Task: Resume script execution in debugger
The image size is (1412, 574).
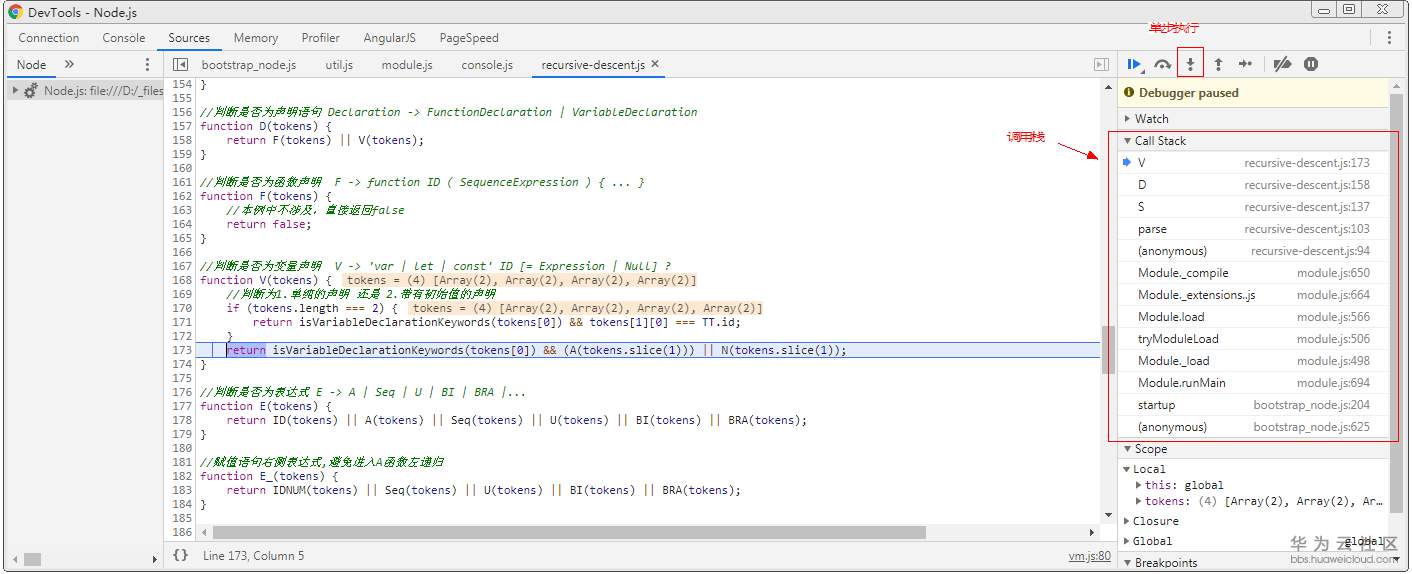Action: tap(1135, 64)
